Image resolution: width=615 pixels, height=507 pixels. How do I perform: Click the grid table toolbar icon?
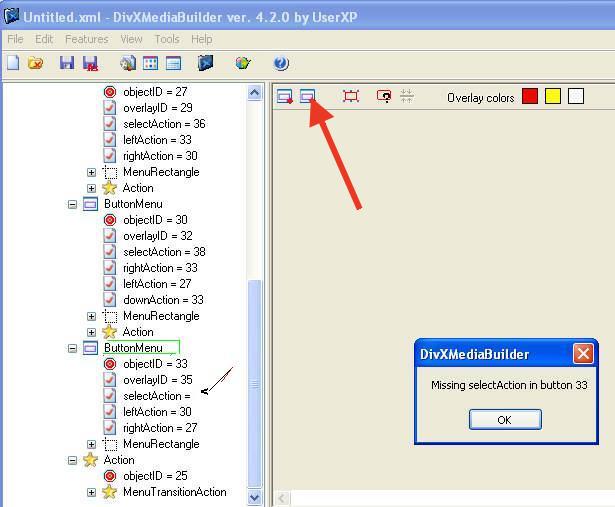pos(151,63)
